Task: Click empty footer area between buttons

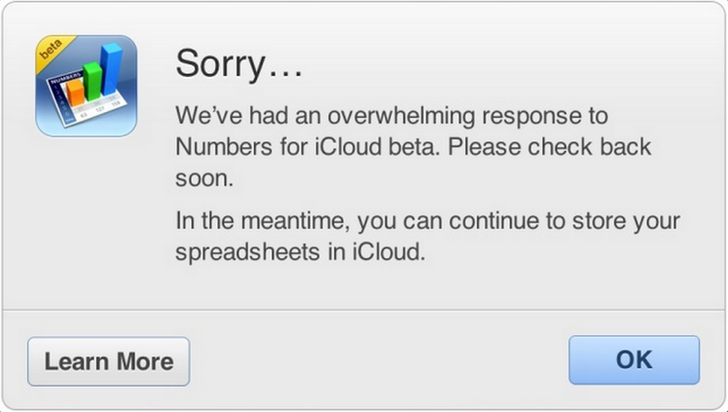Action: (x=378, y=361)
